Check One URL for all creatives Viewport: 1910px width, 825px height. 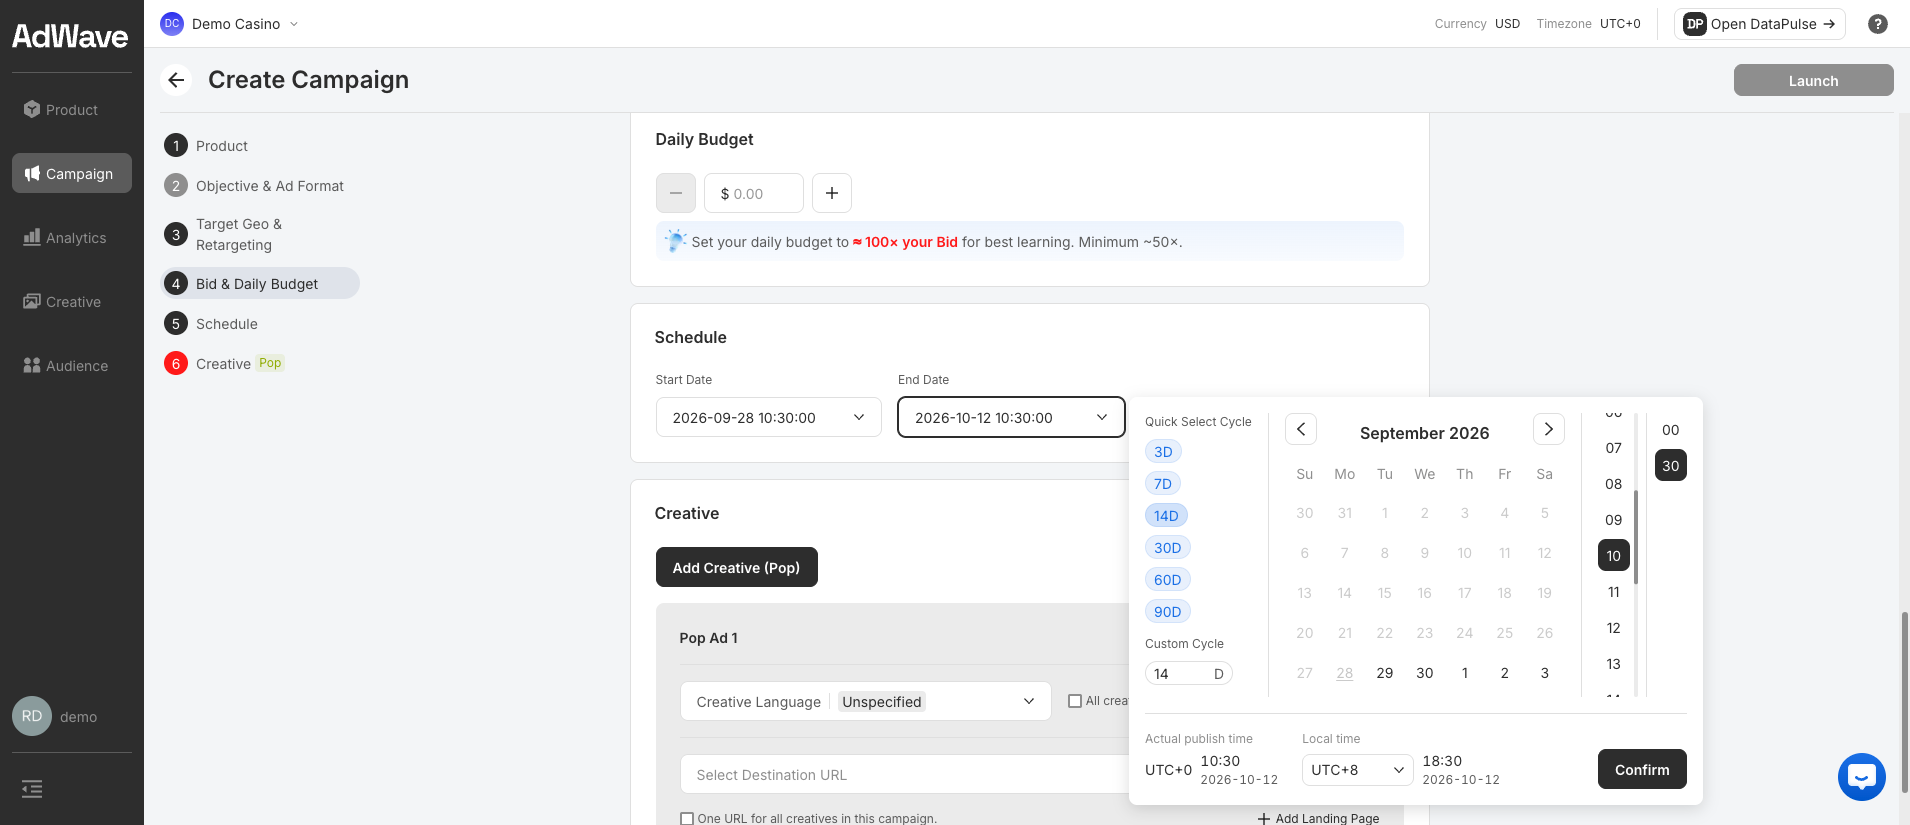pos(687,818)
